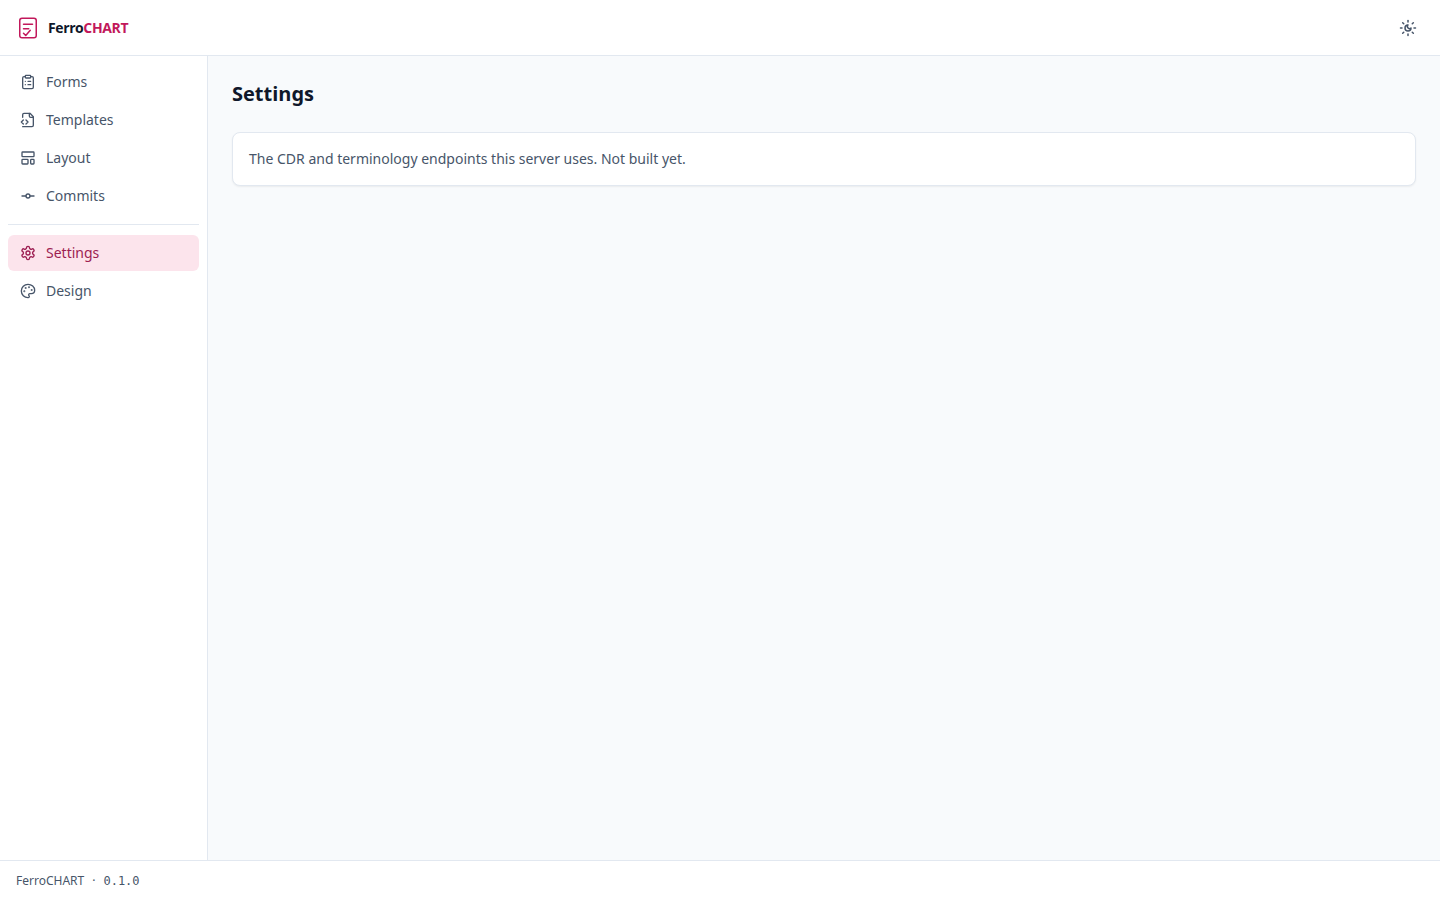Image resolution: width=1440 pixels, height=900 pixels.
Task: Click the FerroCHART footer text
Action: 50,881
